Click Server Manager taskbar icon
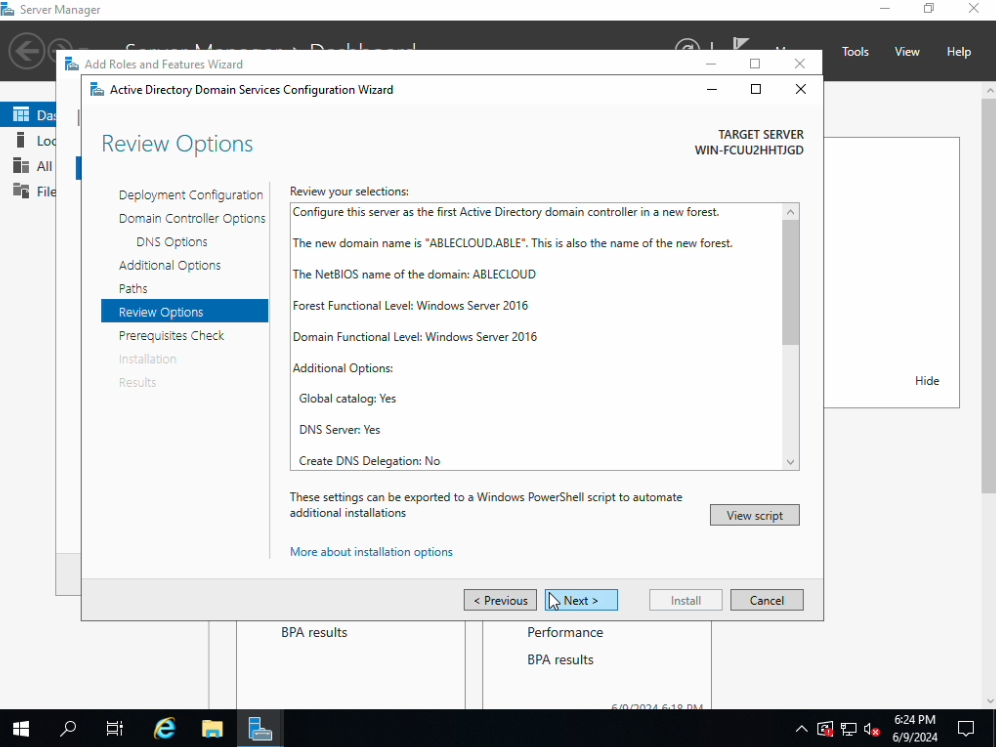996x747 pixels. click(x=260, y=728)
